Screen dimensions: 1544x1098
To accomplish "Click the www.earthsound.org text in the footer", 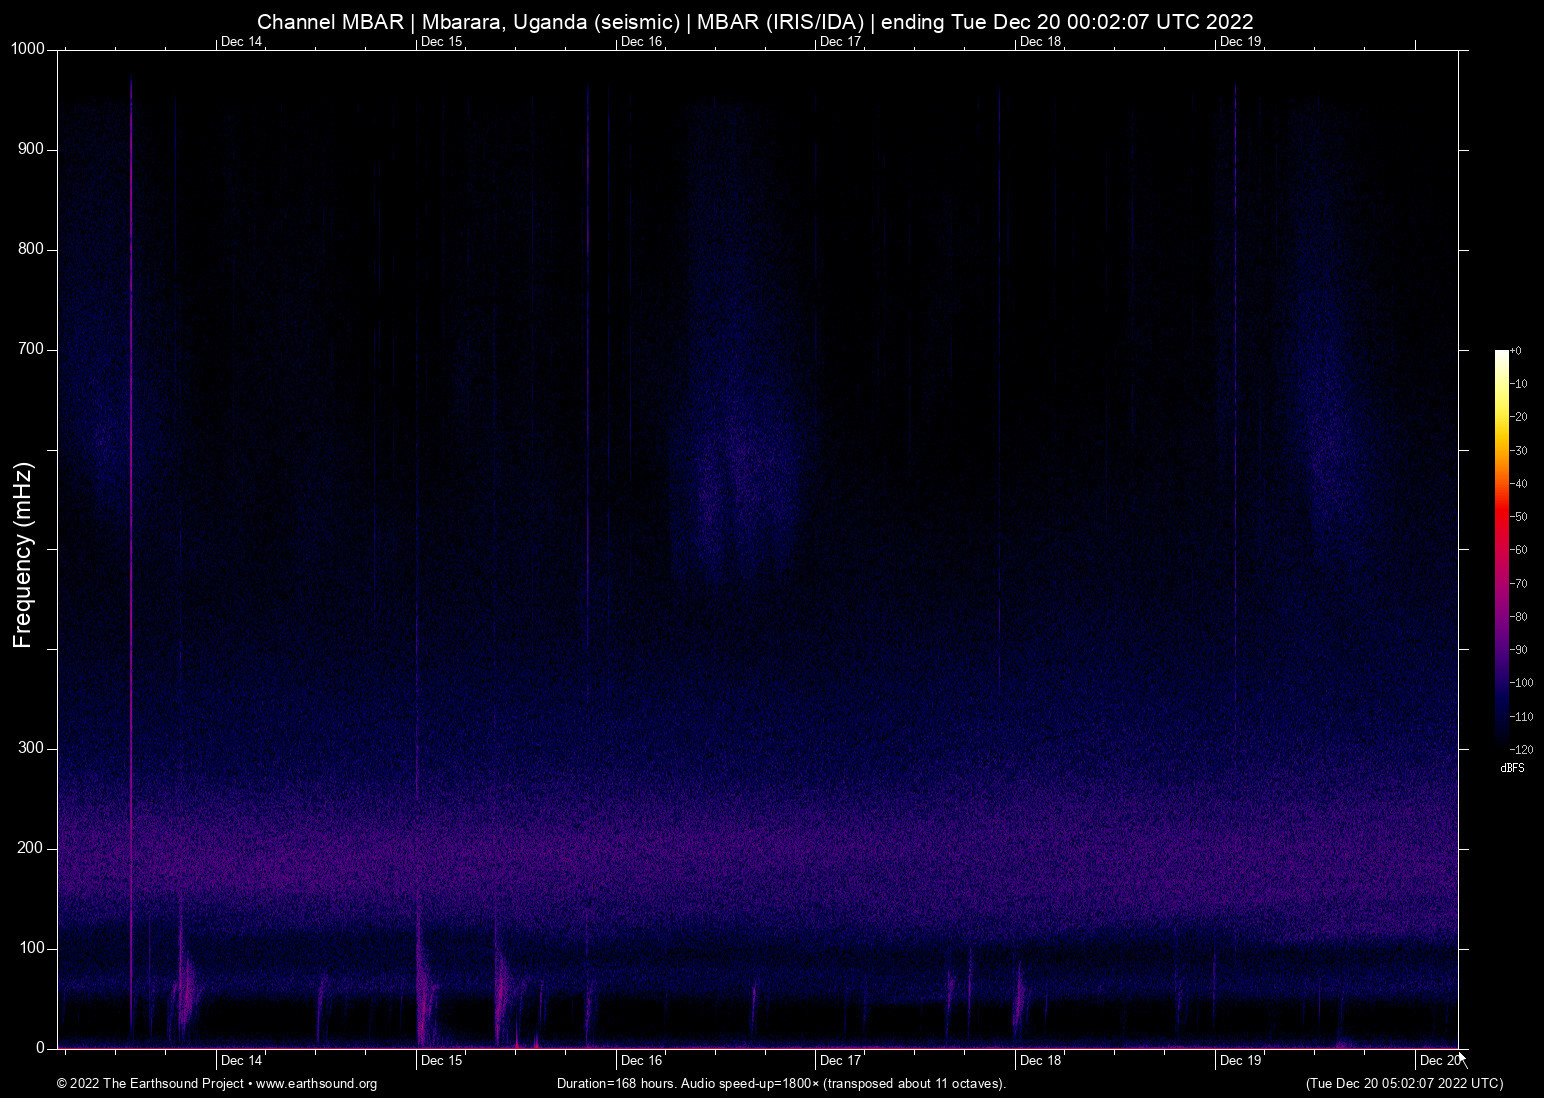I will 316,1084.
